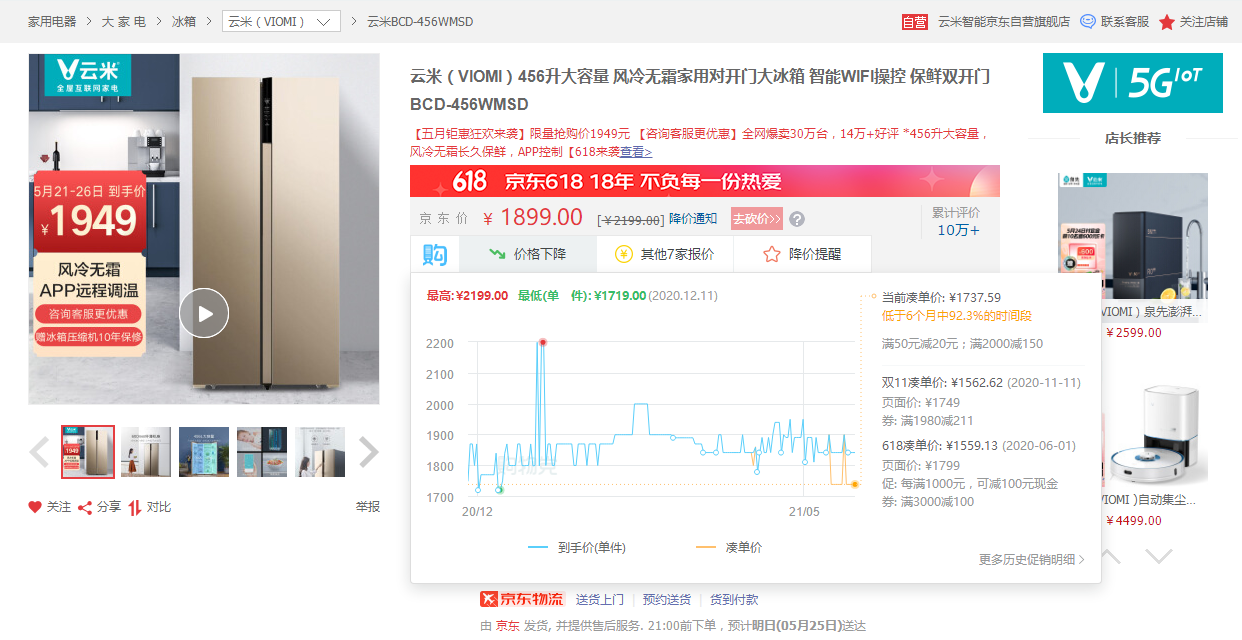Image resolution: width=1242 pixels, height=640 pixels.
Task: Select the fifth product thumbnail
Action: point(320,452)
